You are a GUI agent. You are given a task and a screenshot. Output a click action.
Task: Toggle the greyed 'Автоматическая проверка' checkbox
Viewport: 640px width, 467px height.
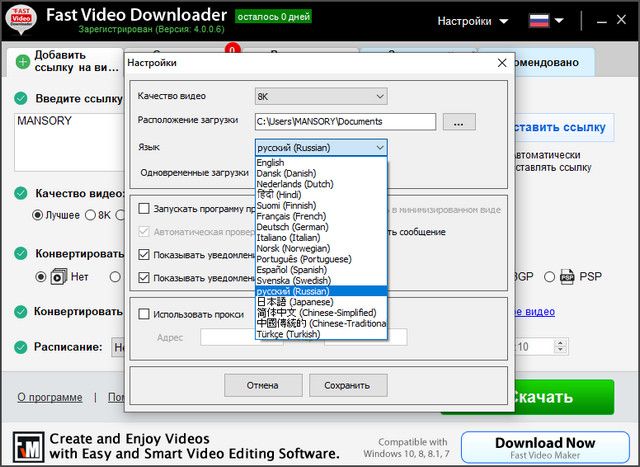(144, 232)
